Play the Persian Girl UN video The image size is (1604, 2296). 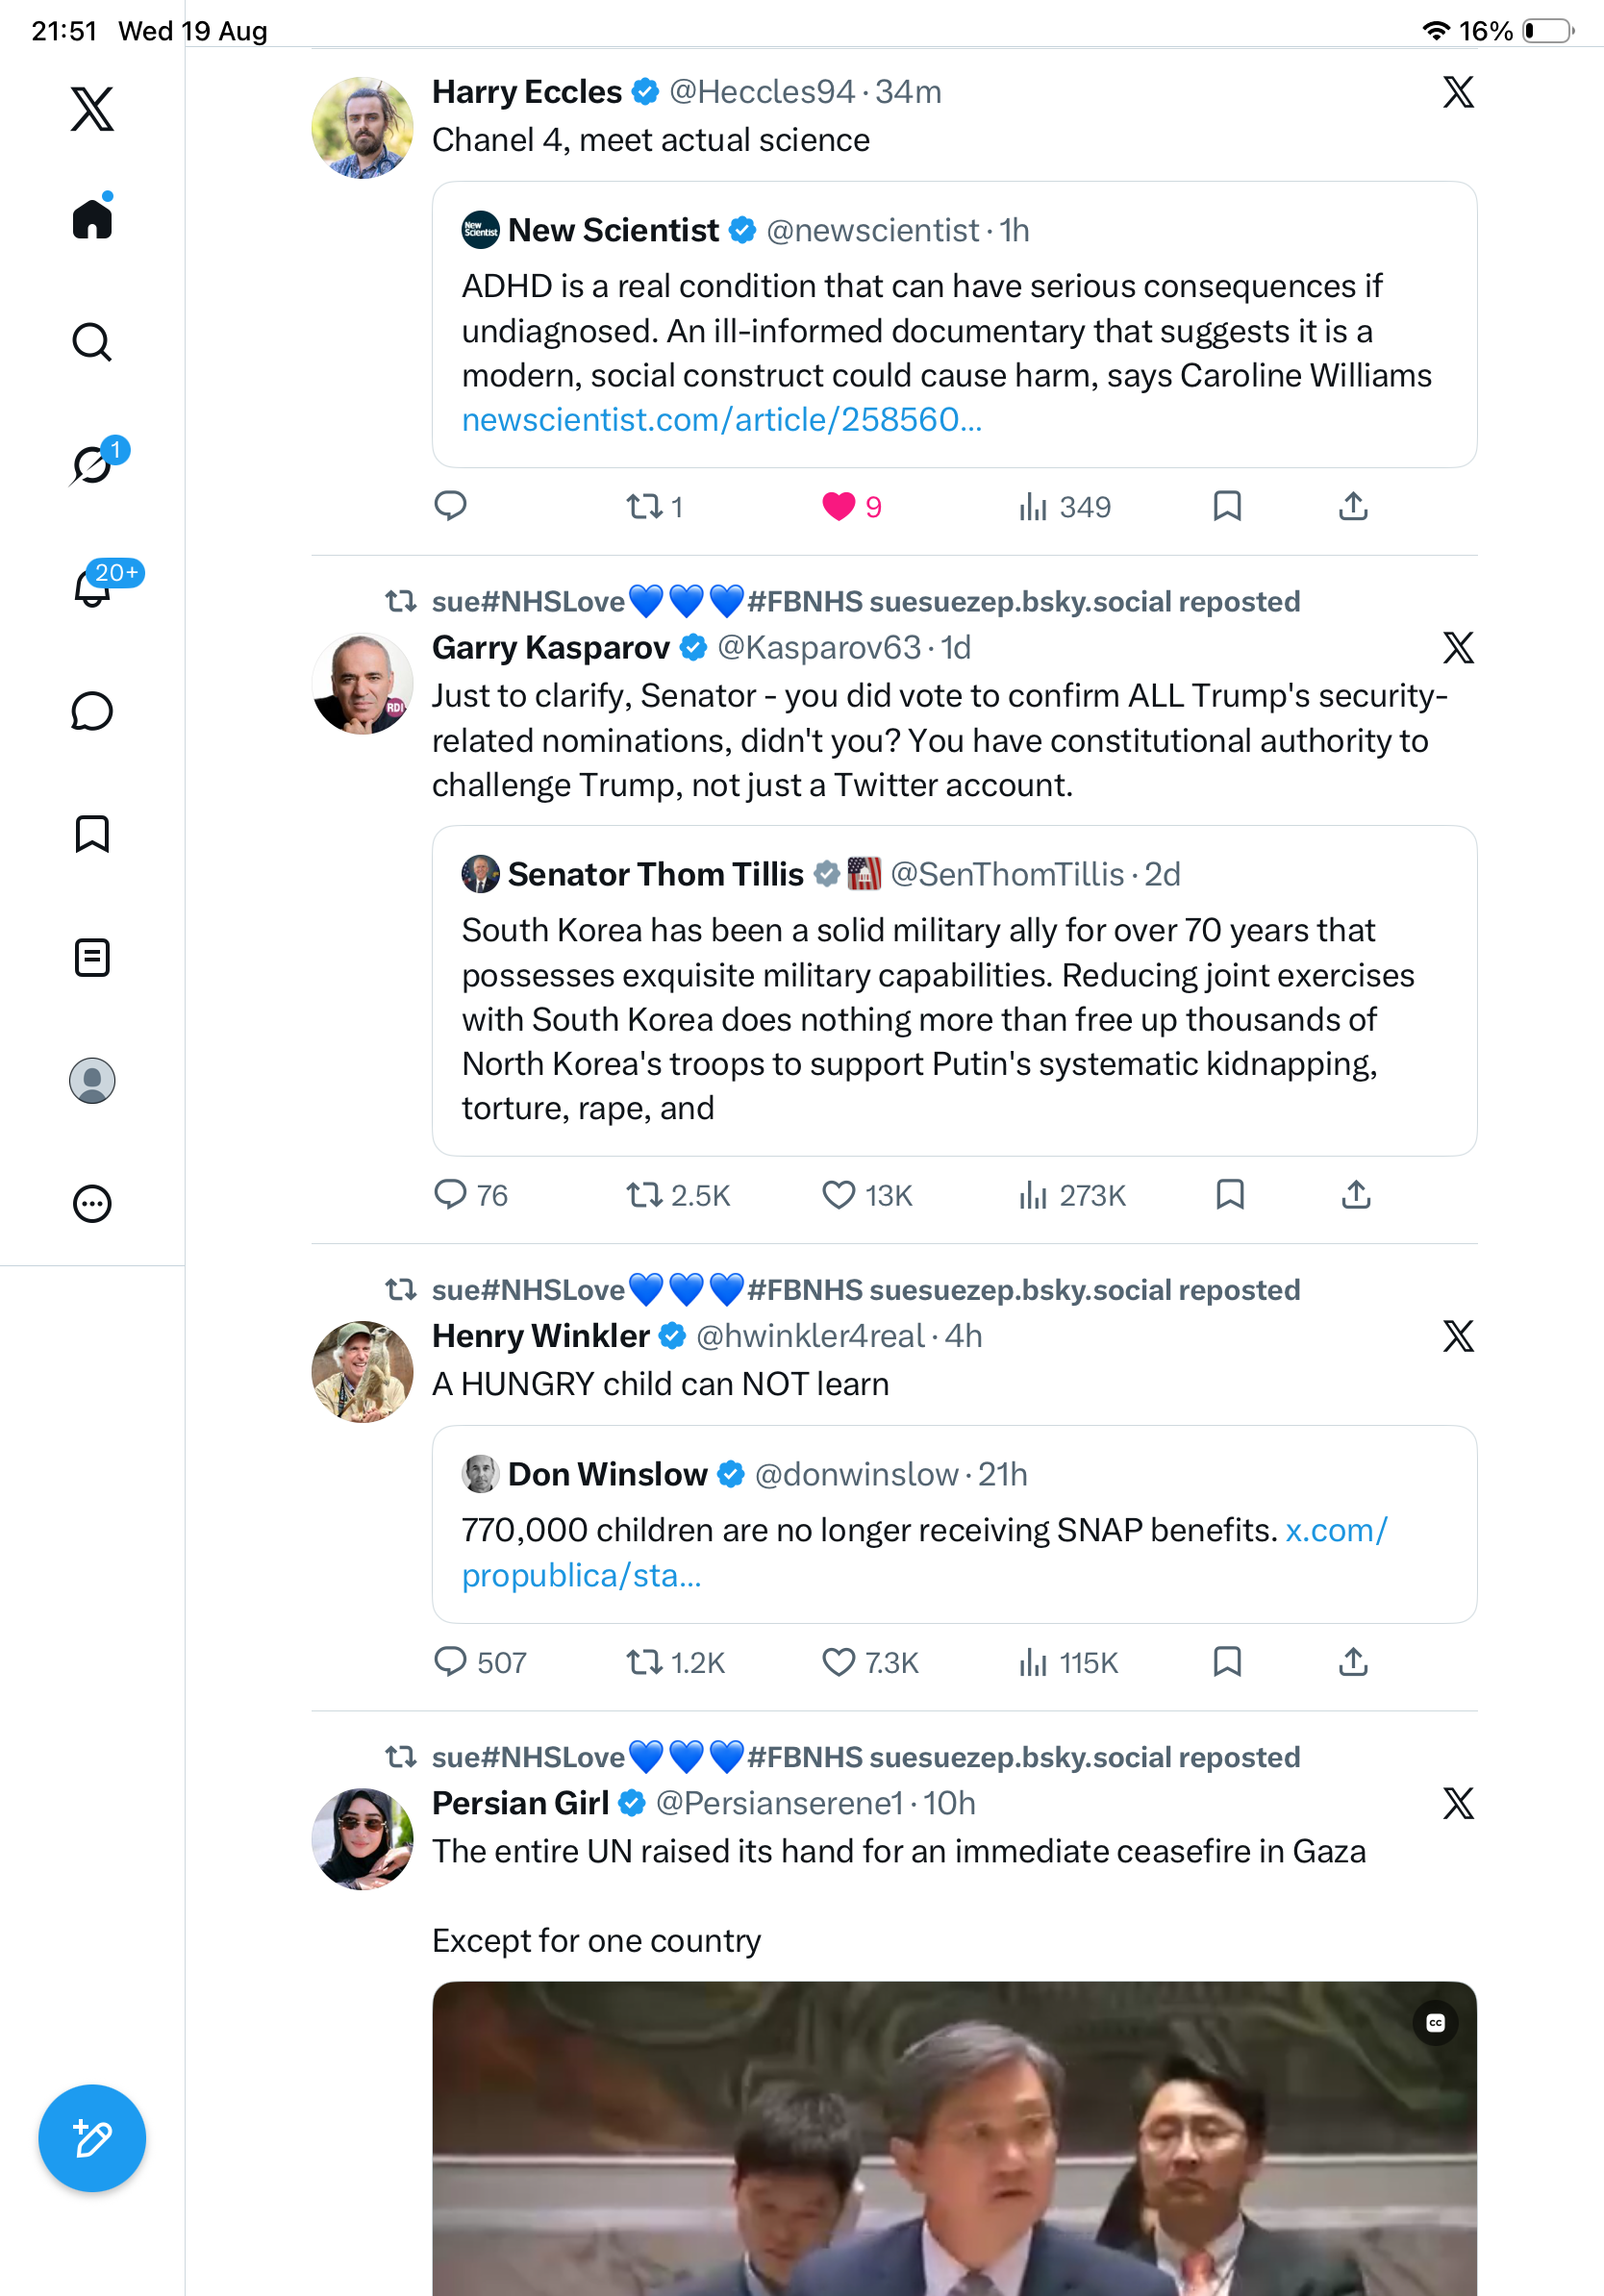tap(954, 2138)
